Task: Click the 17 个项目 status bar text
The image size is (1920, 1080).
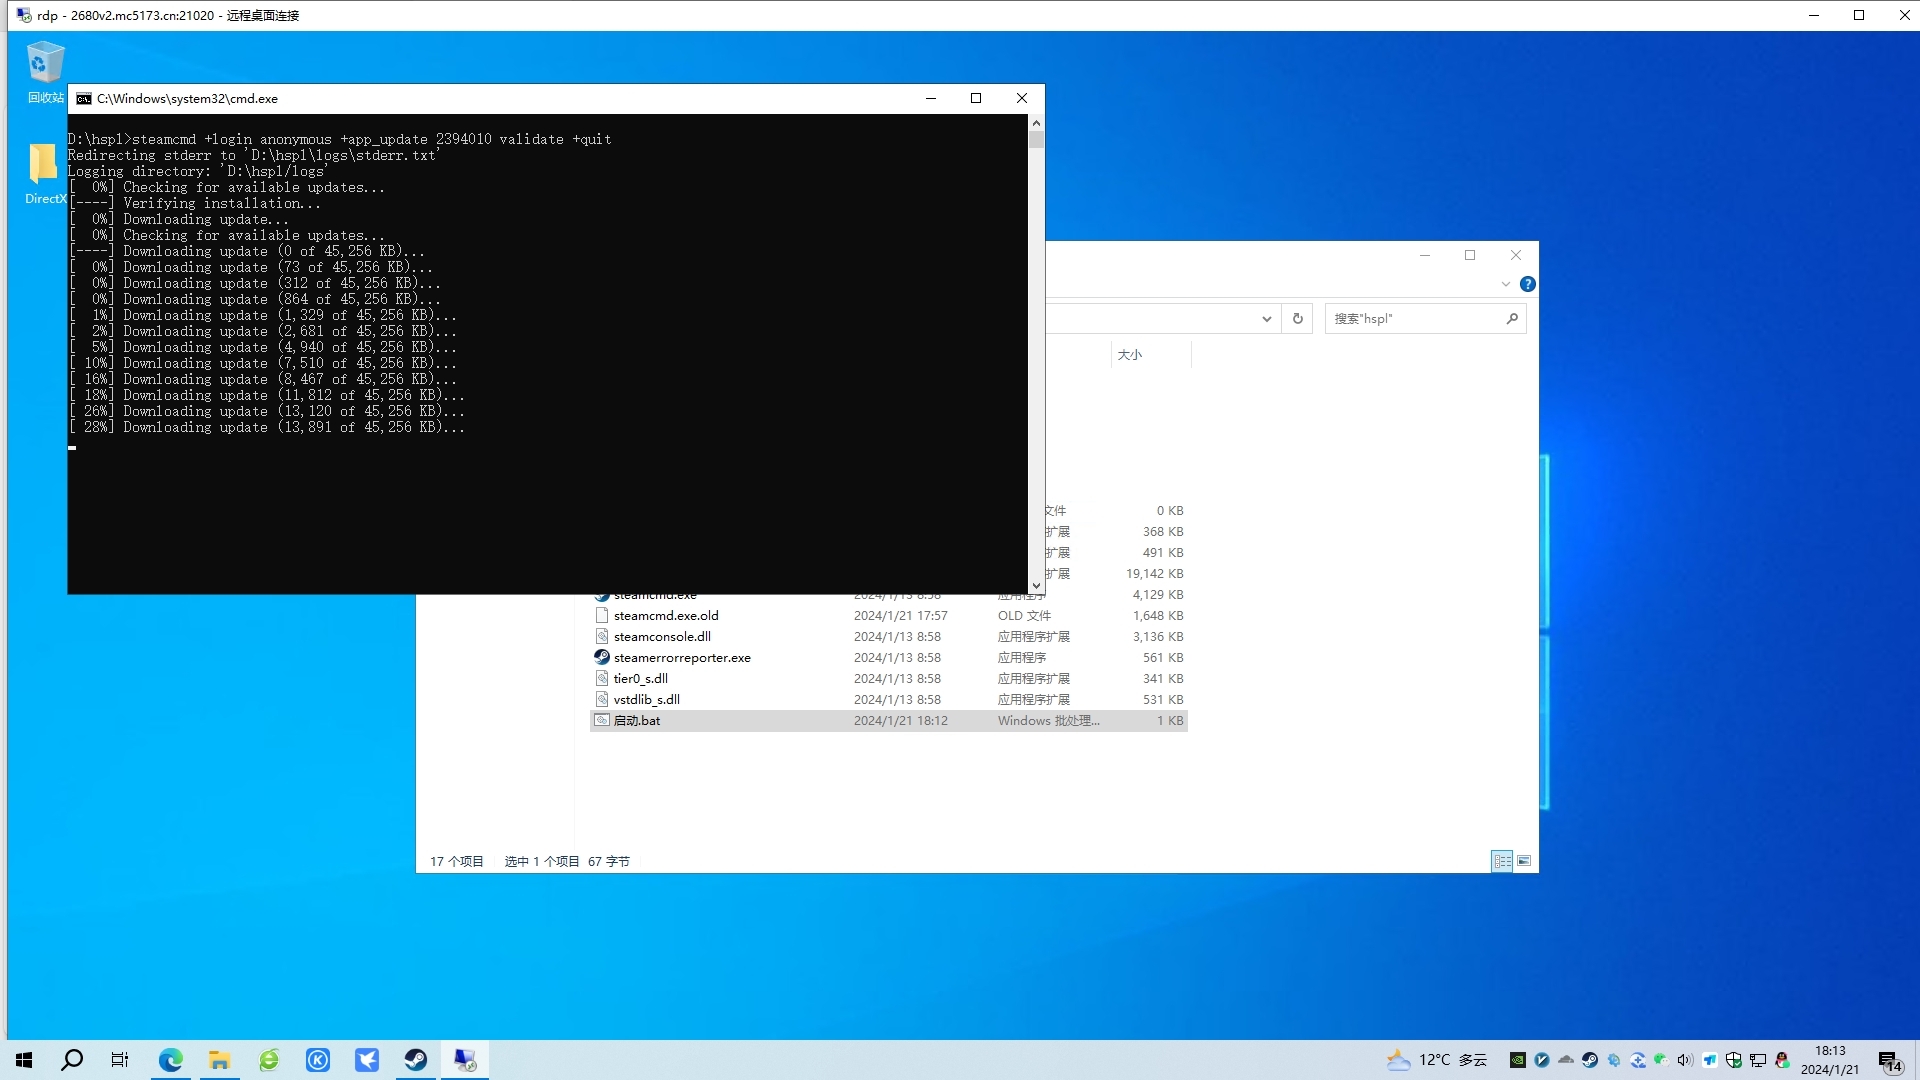Action: point(457,862)
